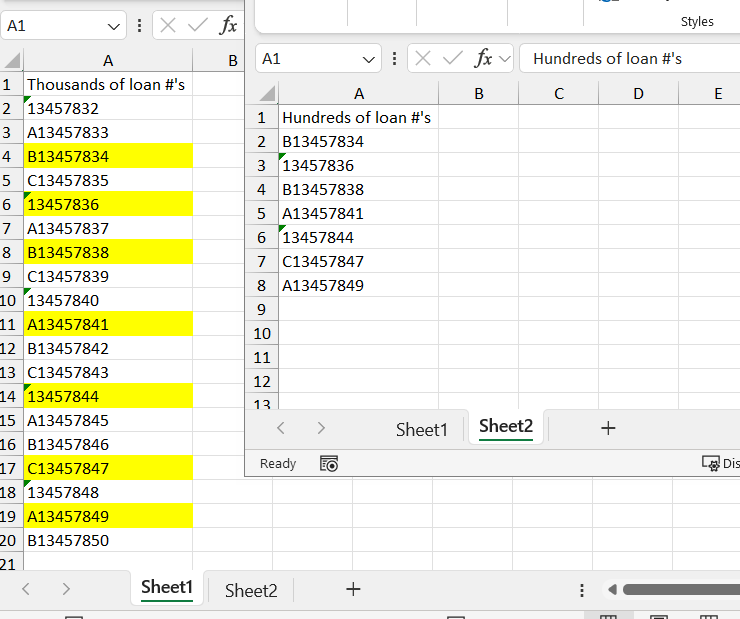Select cell A13457849 in the front window

tap(359, 285)
